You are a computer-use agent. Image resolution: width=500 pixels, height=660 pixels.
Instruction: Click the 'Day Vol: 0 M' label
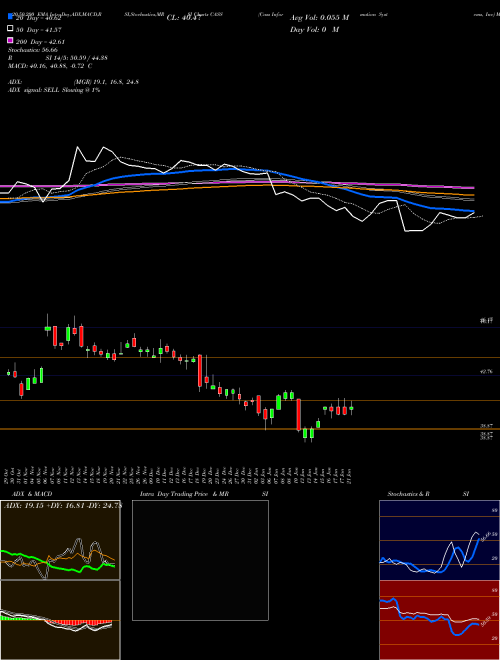point(314,29)
